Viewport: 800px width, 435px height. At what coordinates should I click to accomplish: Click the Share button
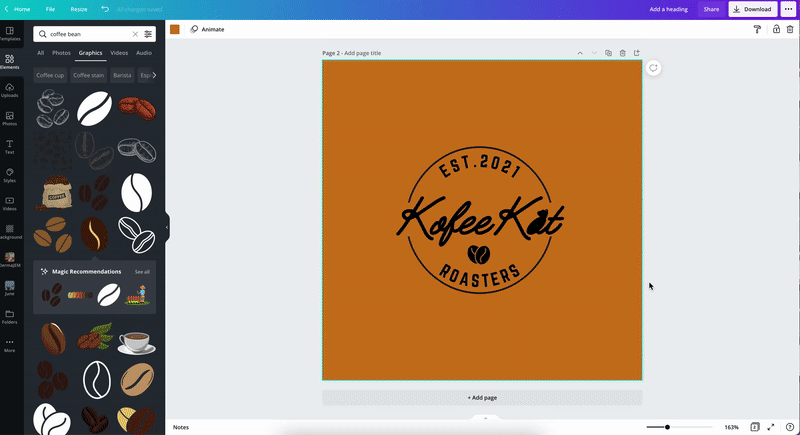tap(711, 9)
